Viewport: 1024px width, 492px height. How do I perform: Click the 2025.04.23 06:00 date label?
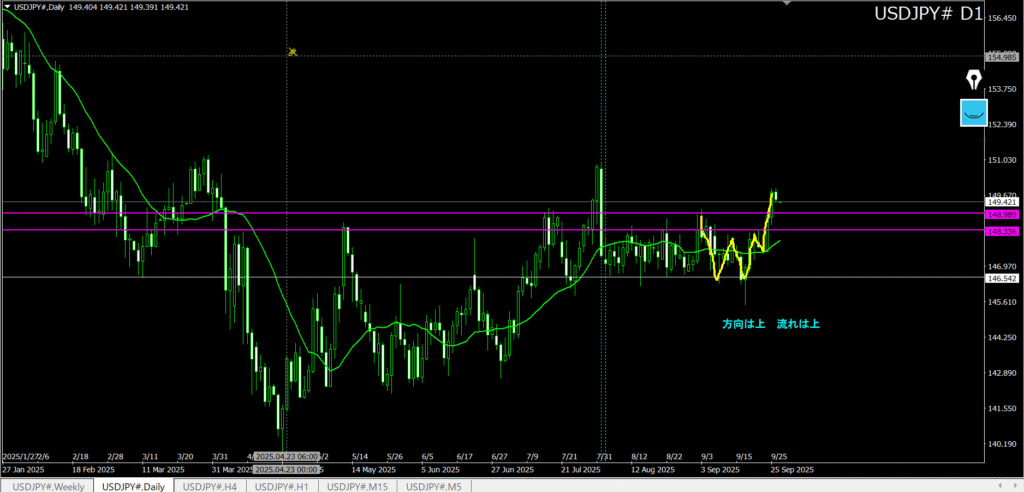[286, 455]
